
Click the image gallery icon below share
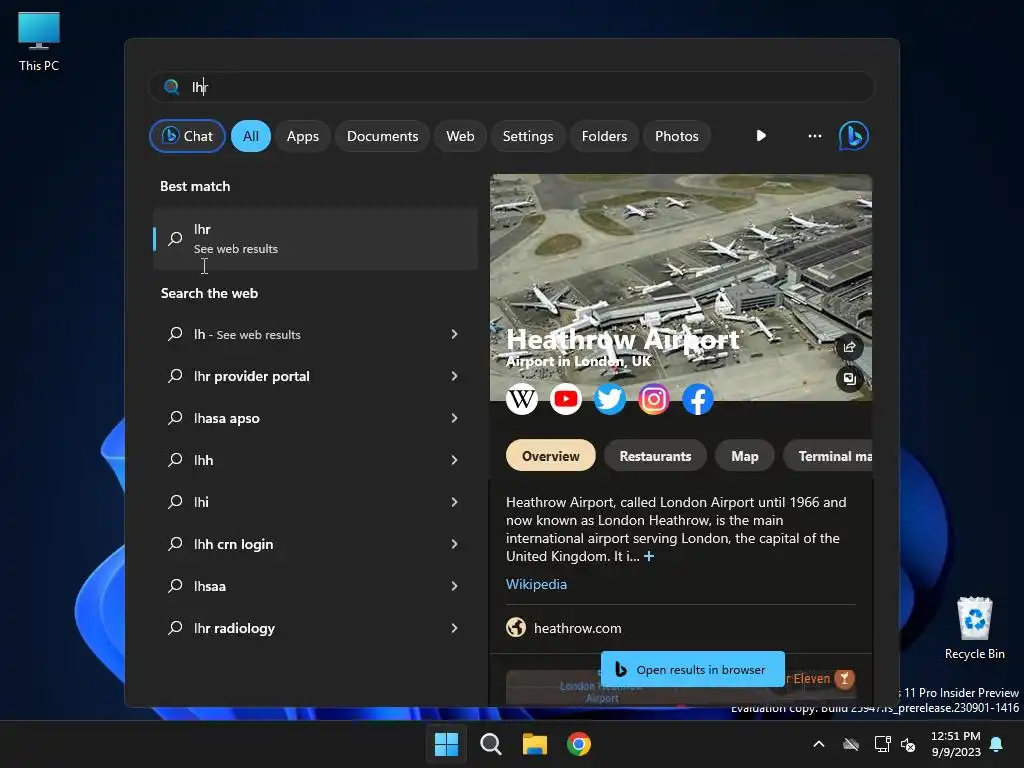tap(850, 379)
